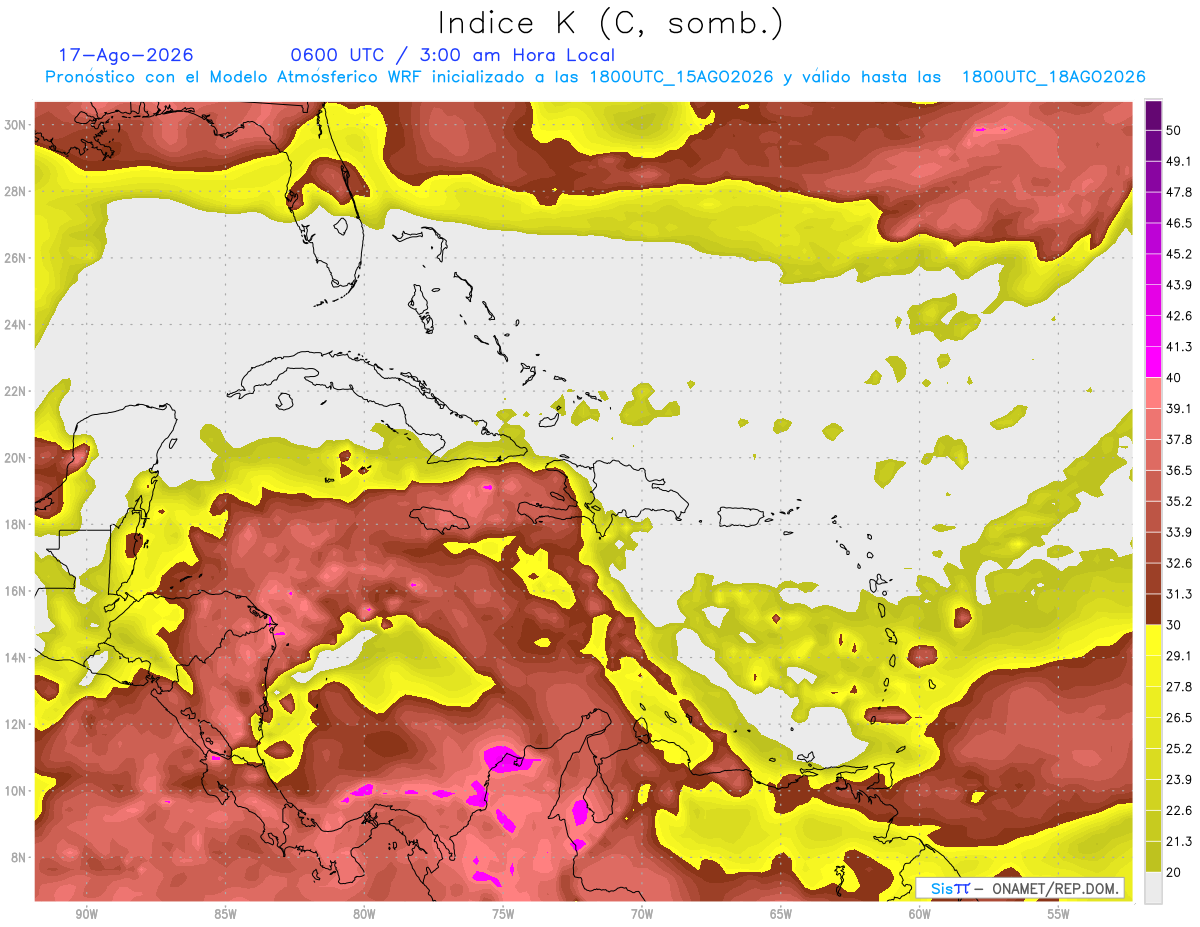Click the colorbar value 41.3
This screenshot has width=1200, height=927.
pyautogui.click(x=1179, y=347)
